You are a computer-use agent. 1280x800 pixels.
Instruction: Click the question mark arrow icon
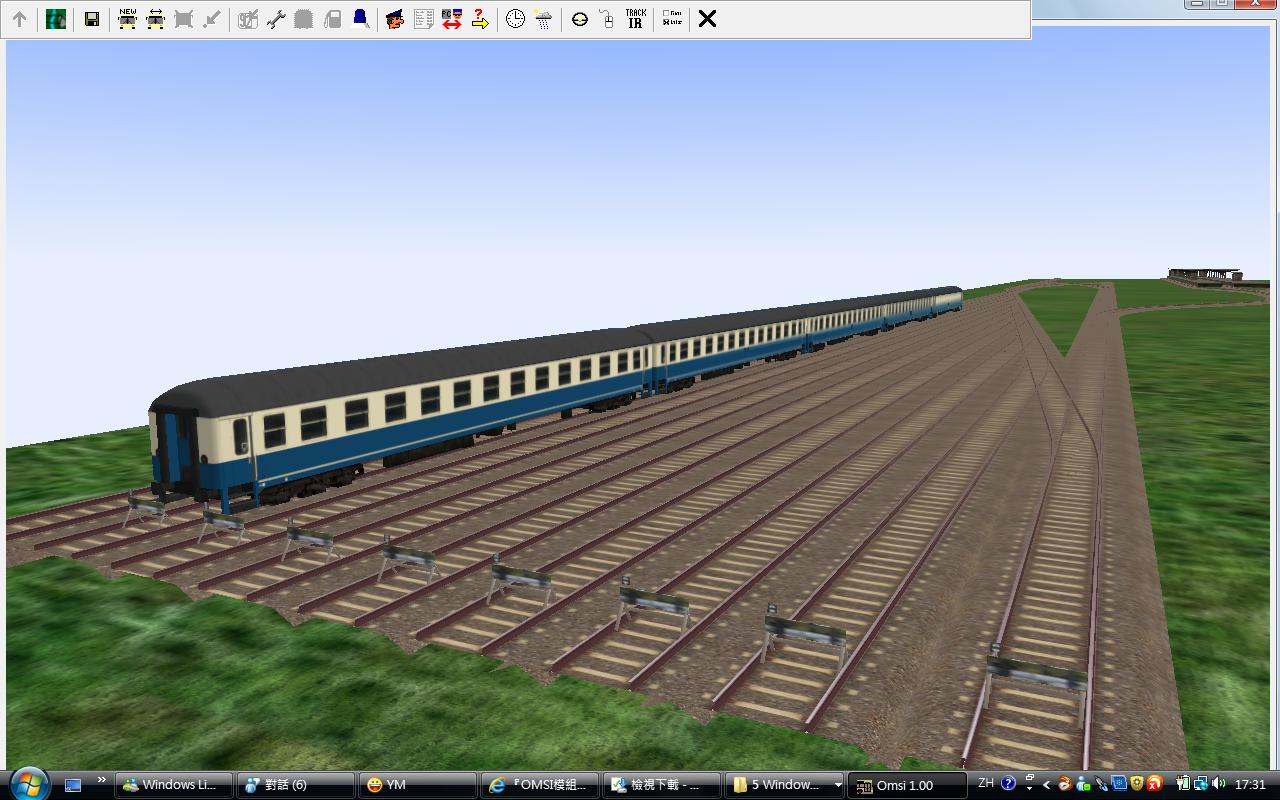[x=479, y=19]
